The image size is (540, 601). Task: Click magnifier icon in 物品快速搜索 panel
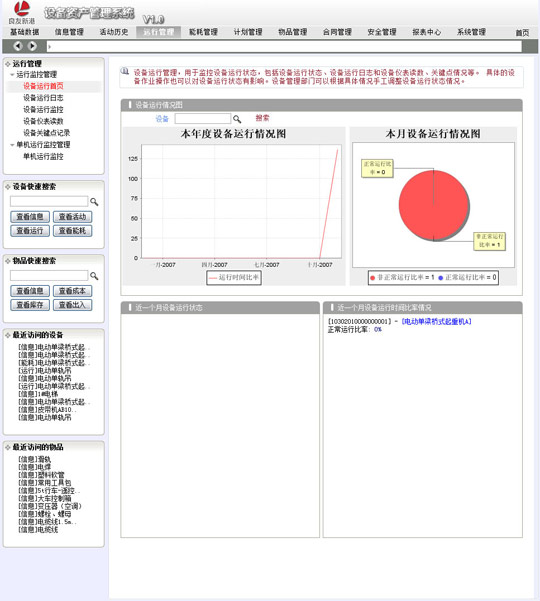click(94, 276)
